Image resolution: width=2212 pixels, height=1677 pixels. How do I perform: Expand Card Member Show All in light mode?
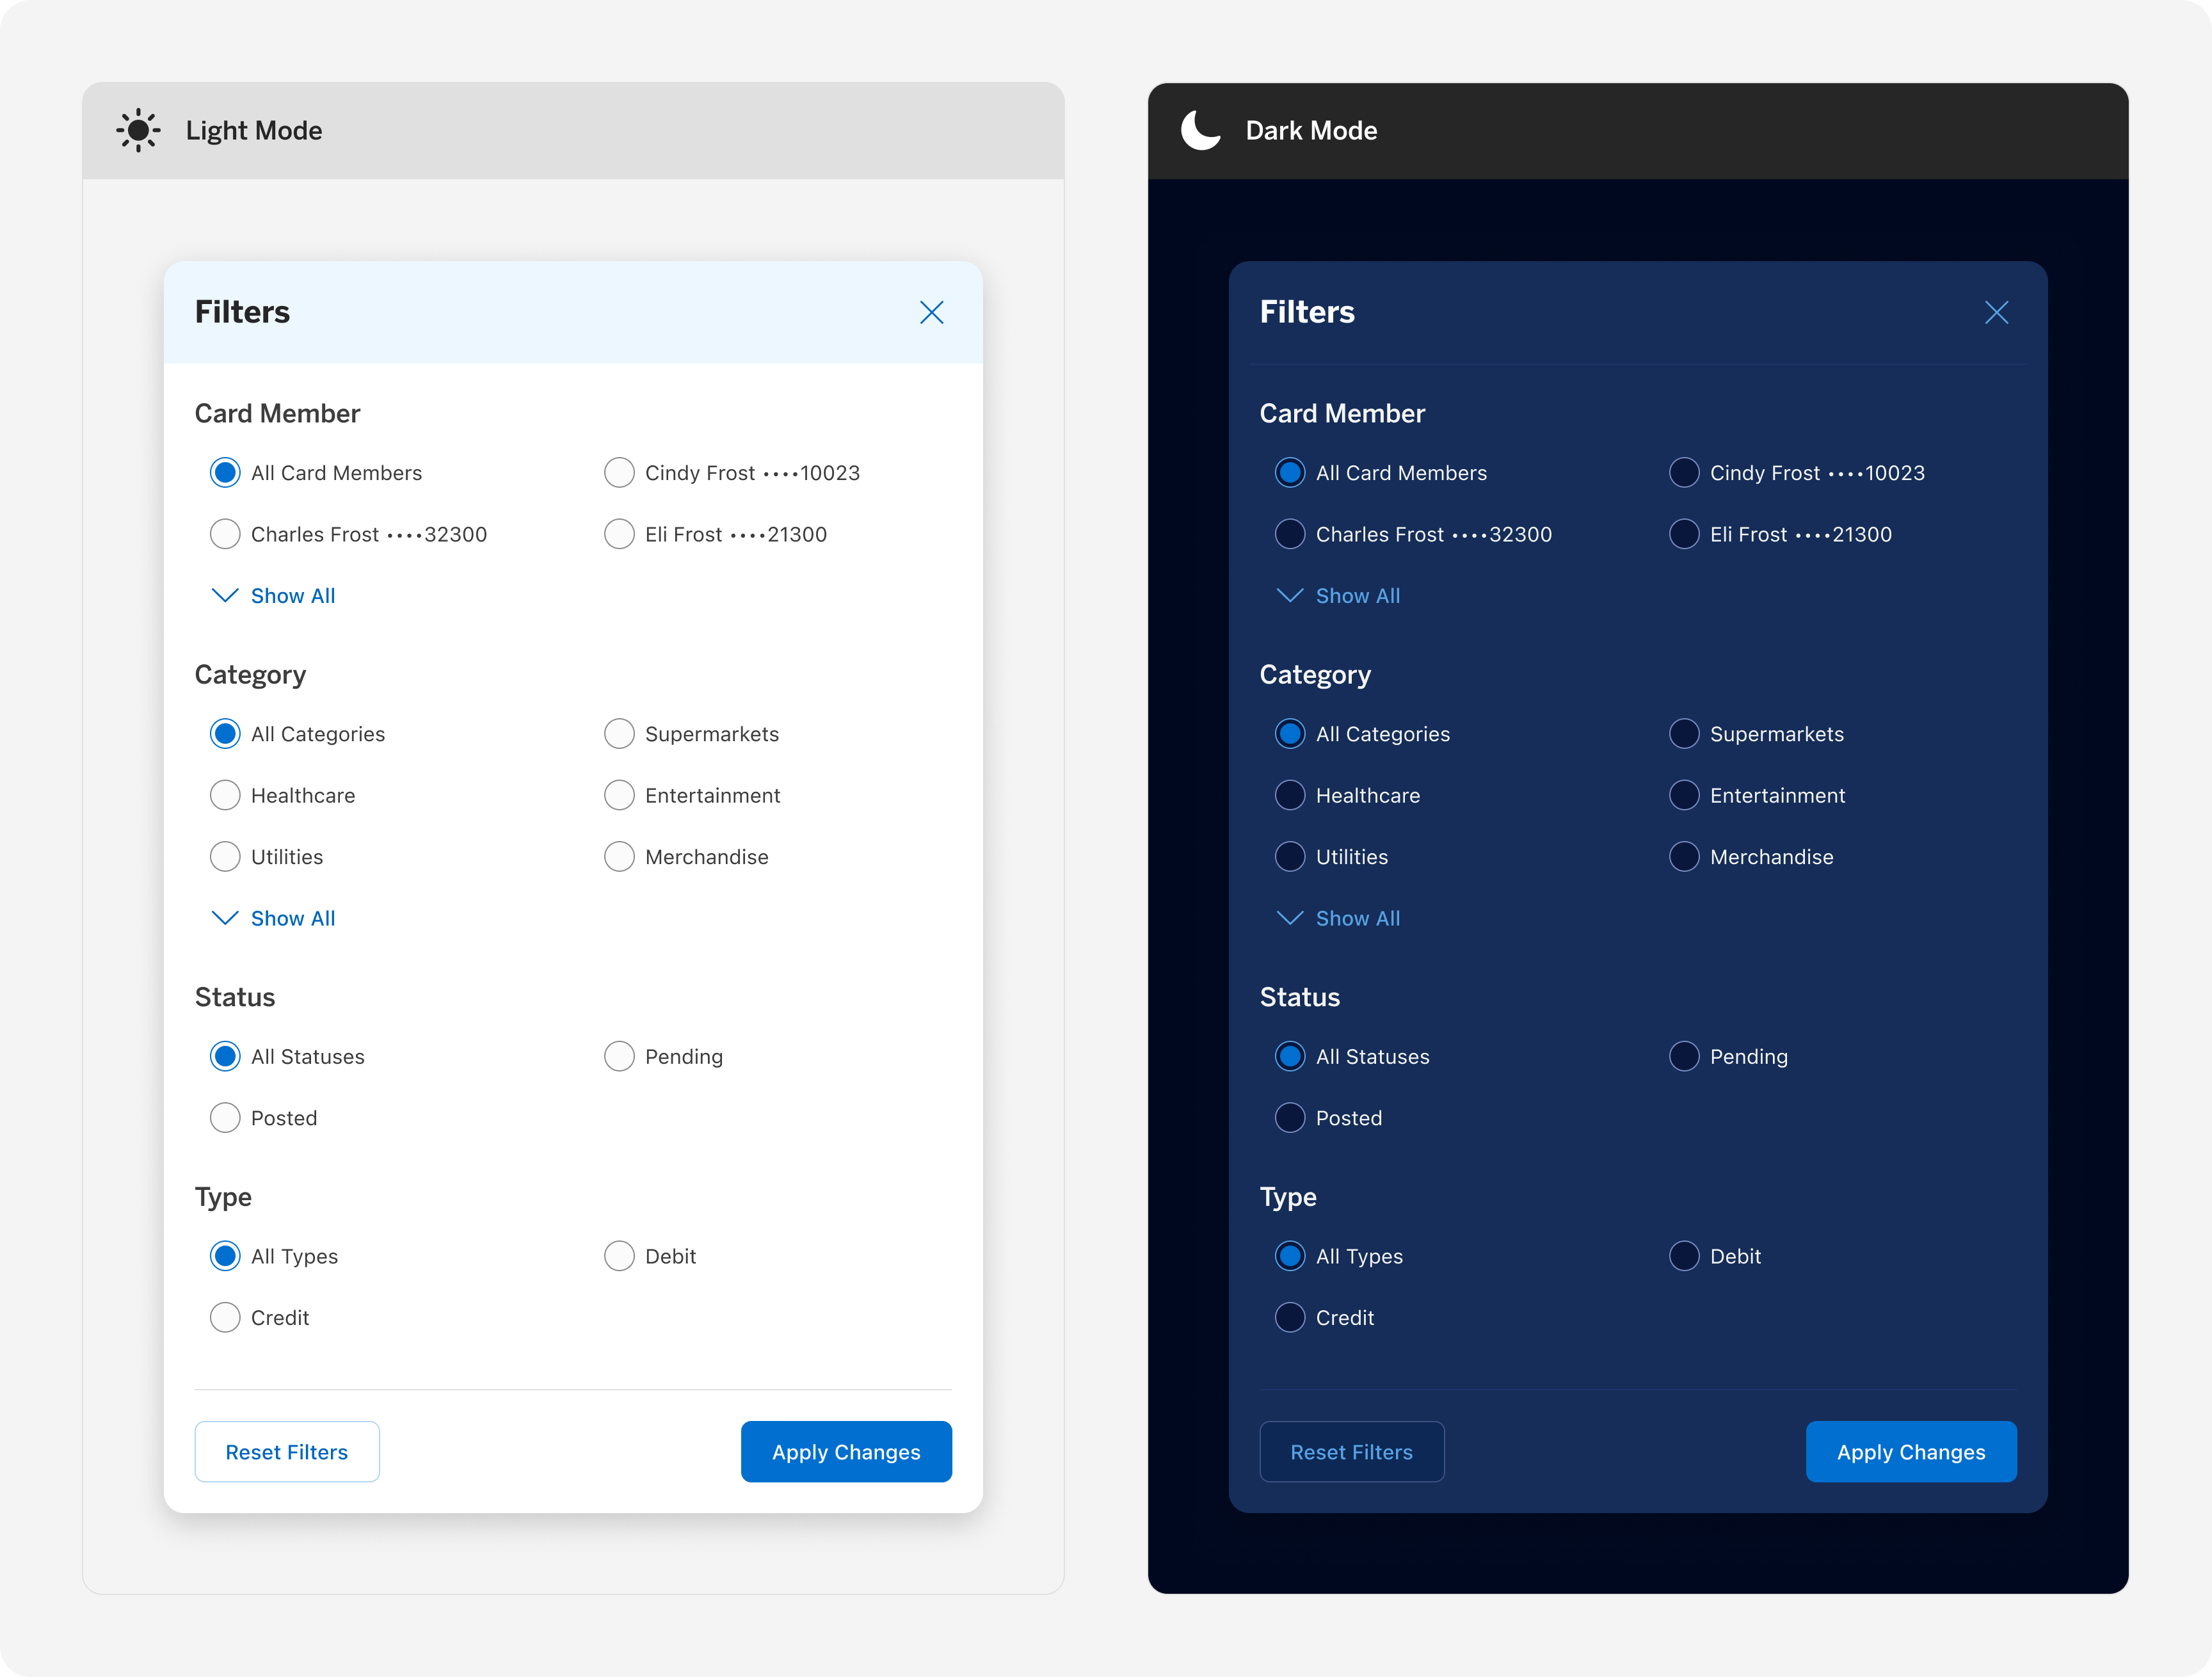(274, 596)
